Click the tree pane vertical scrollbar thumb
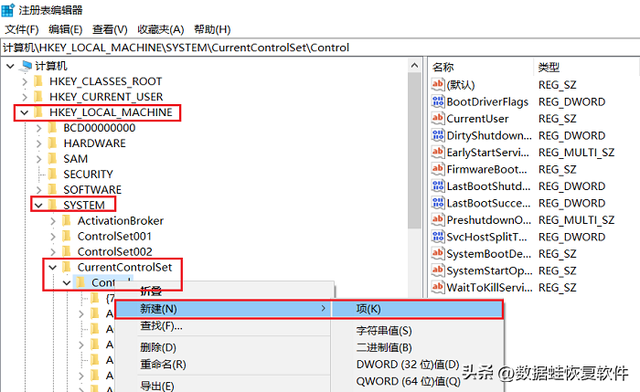The image size is (640, 392). point(414,151)
